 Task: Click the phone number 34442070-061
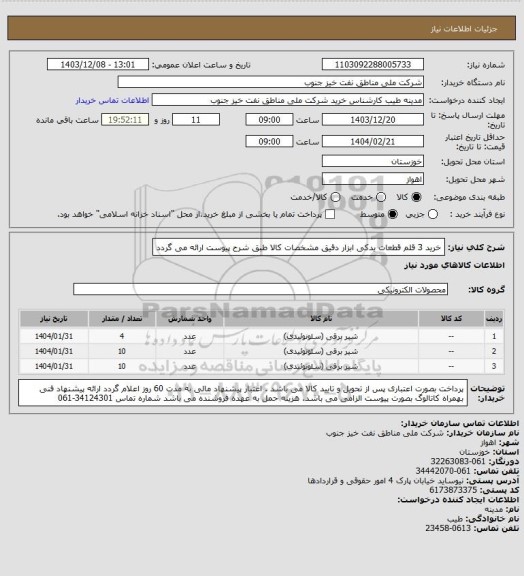[x=443, y=471]
